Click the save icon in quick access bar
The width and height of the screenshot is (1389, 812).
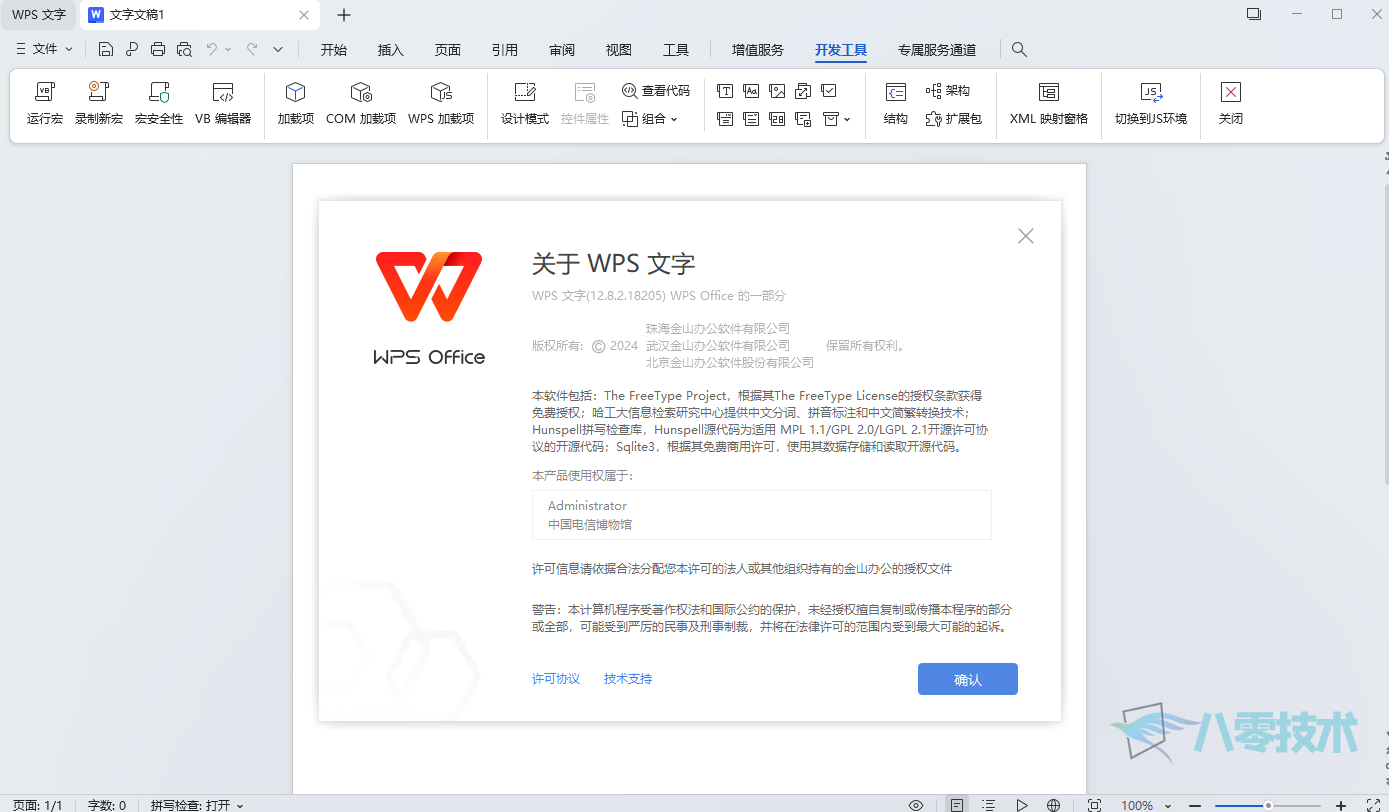106,49
